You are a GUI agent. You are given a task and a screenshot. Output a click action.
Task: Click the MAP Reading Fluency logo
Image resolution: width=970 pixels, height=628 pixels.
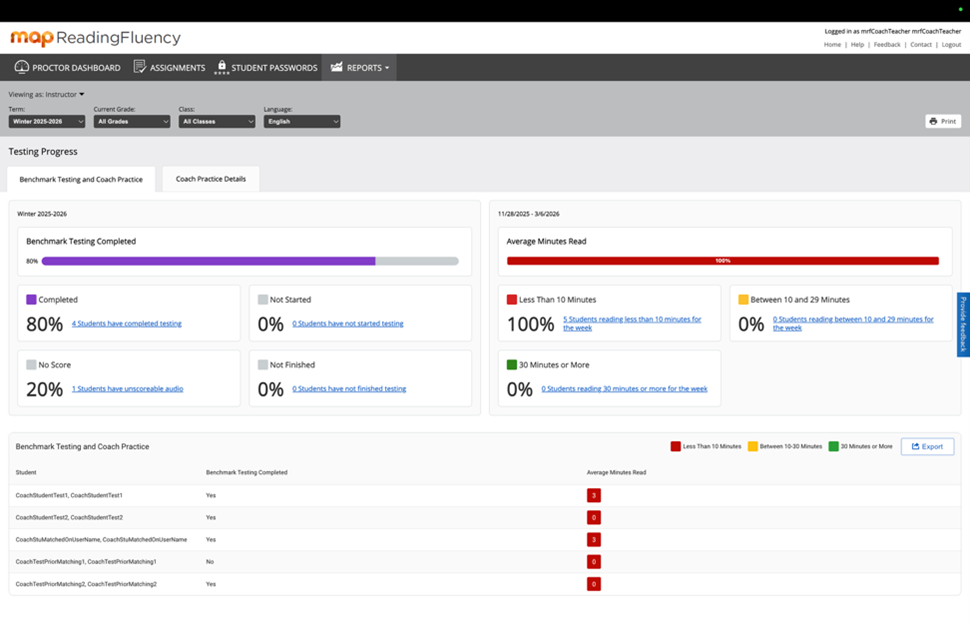[96, 38]
